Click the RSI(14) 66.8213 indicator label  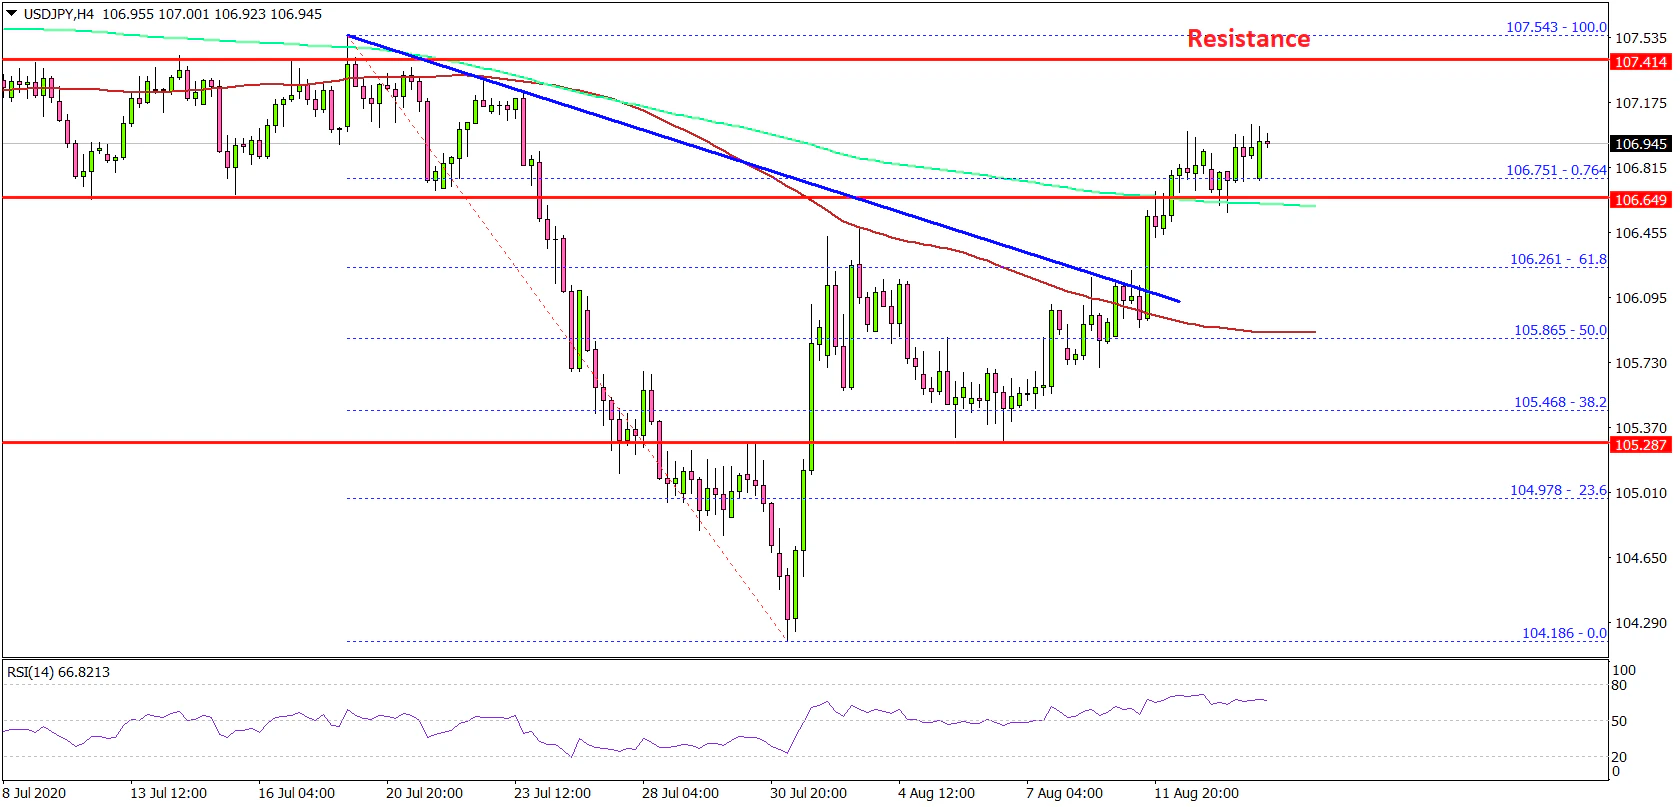tap(58, 672)
